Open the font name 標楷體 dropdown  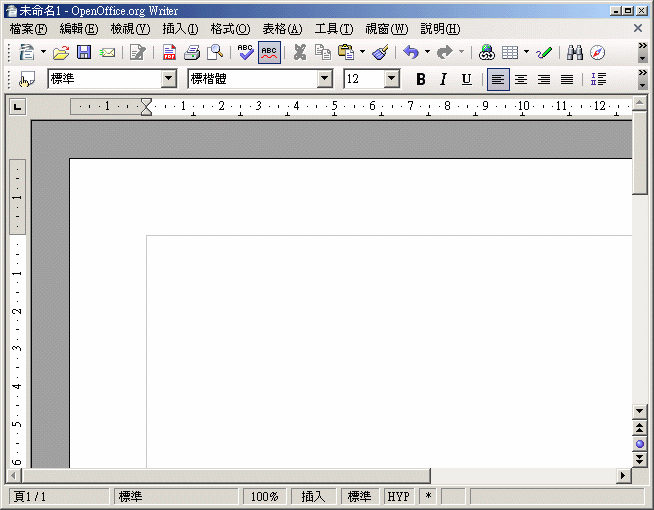[324, 78]
